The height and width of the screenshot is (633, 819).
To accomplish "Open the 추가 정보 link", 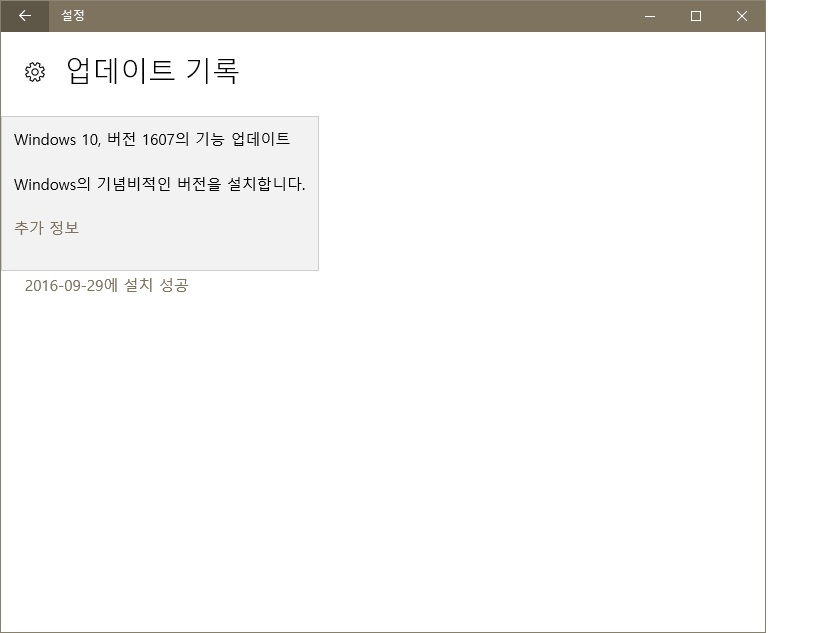I will tap(46, 228).
